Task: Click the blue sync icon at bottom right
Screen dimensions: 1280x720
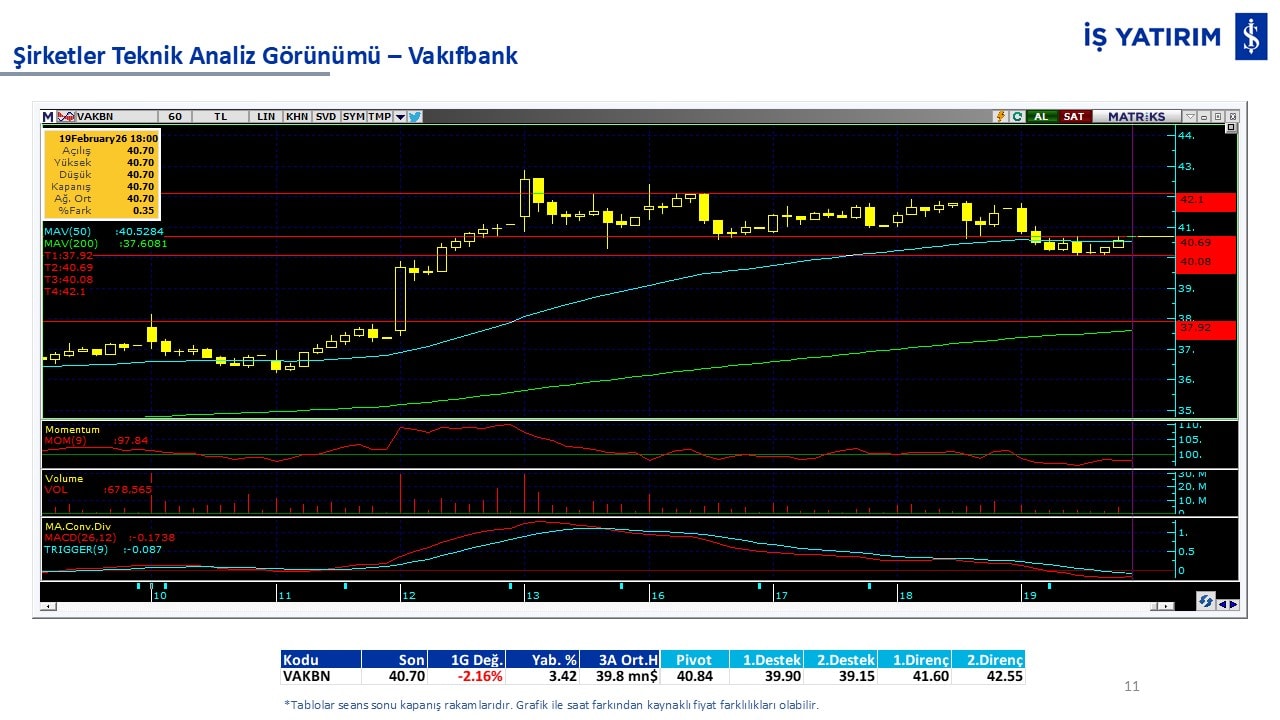Action: [x=1205, y=601]
